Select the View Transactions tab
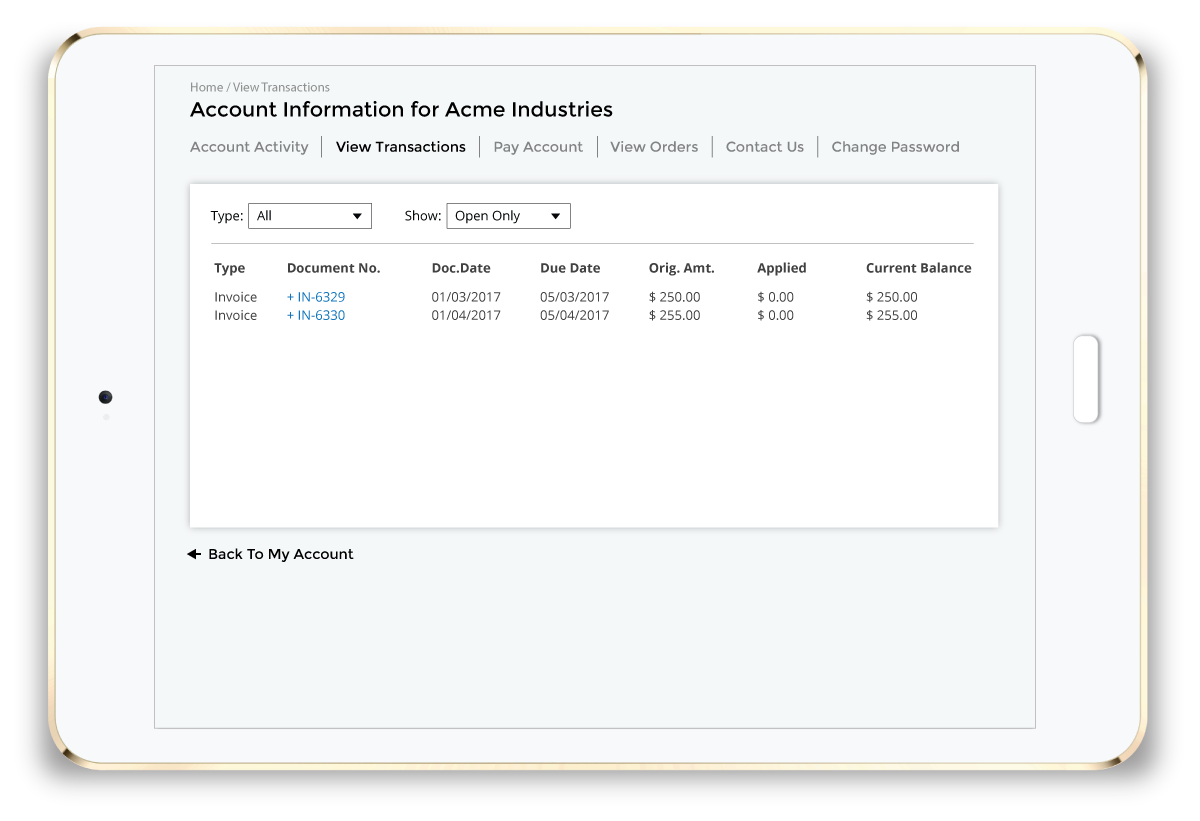This screenshot has height=821, width=1200. pos(401,147)
